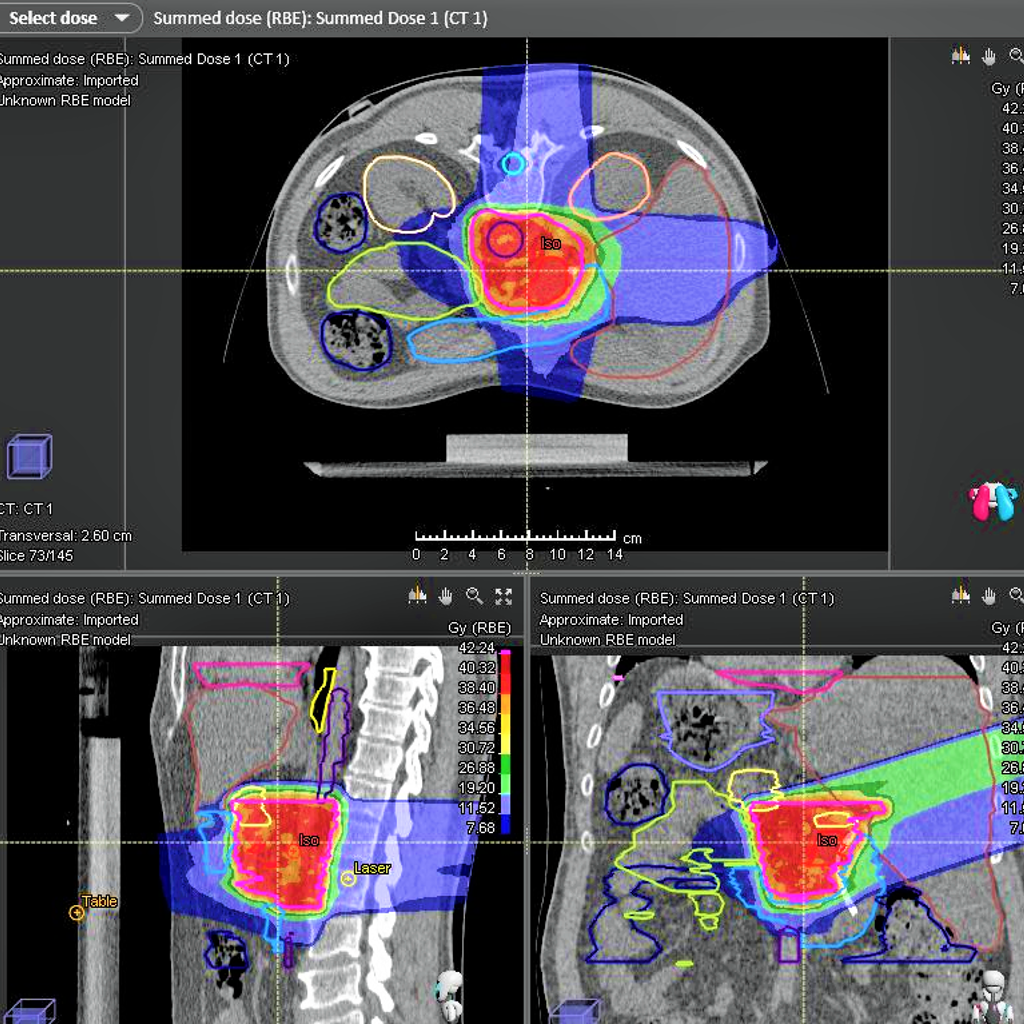1024x1024 pixels.
Task: Click histogram level icon in sagittal view
Action: [418, 596]
